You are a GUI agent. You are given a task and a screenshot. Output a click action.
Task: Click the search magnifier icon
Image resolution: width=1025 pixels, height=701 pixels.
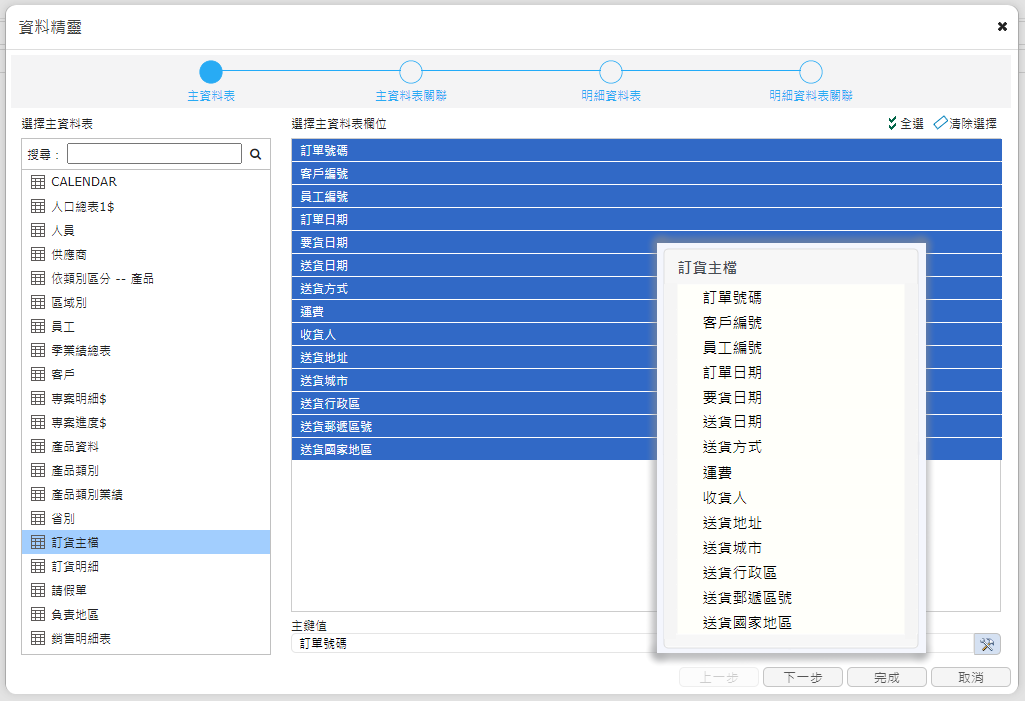(256, 154)
